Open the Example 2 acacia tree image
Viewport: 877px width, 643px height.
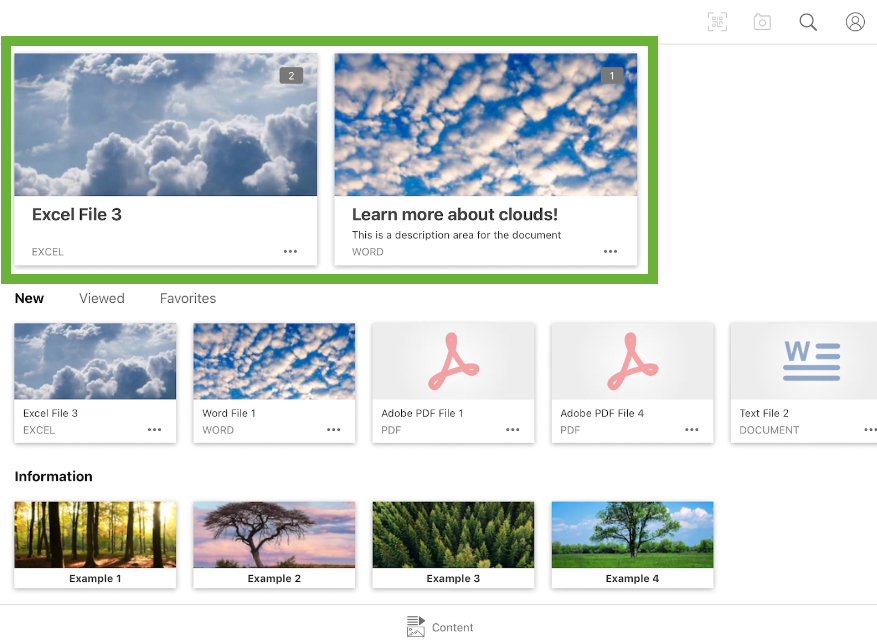point(274,535)
